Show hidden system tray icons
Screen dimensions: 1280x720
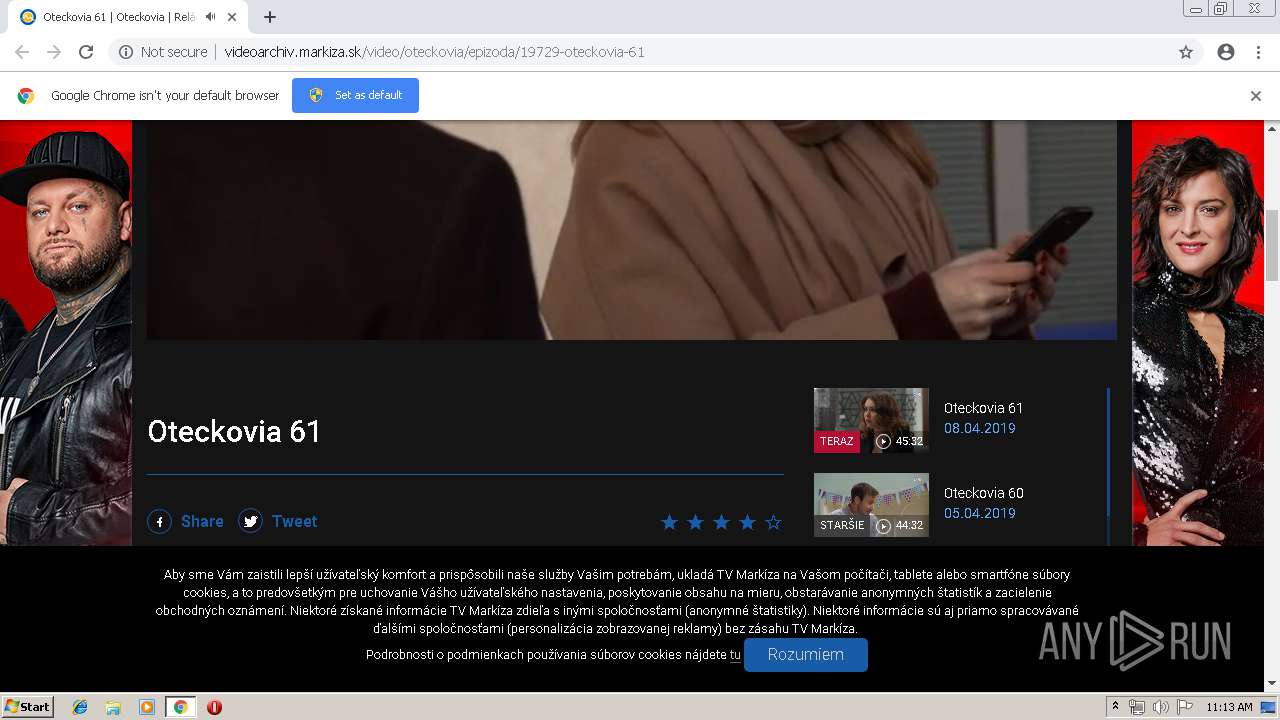(x=1115, y=707)
